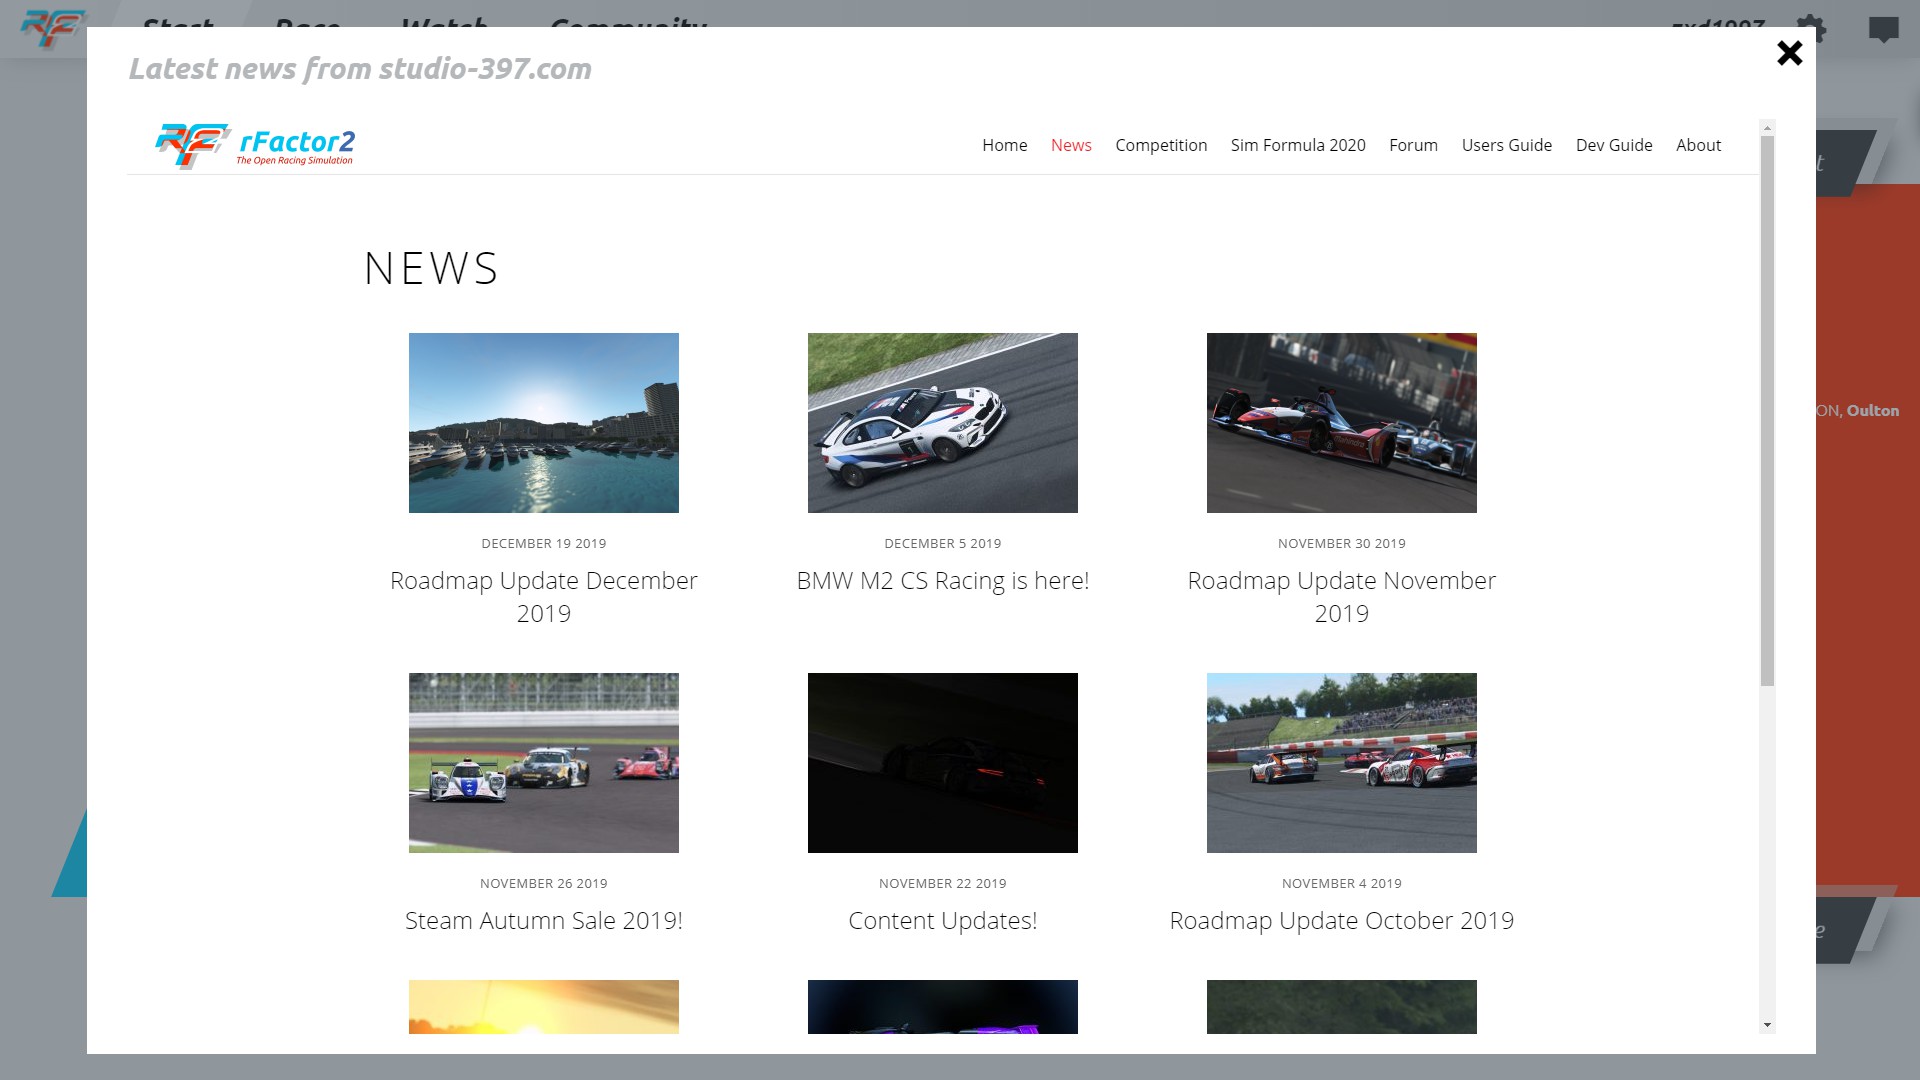The height and width of the screenshot is (1080, 1920).
Task: Close the latest news overlay
Action: pos(1789,53)
